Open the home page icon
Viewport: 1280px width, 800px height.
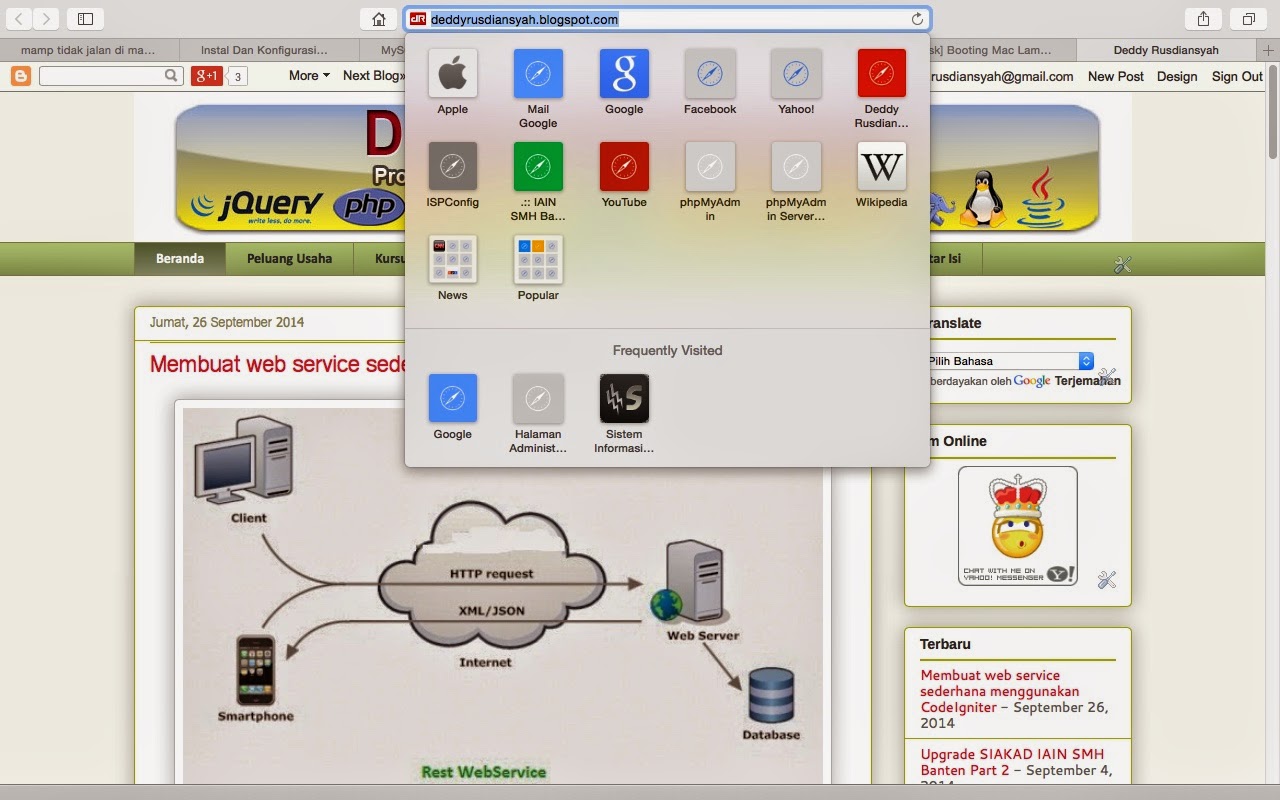point(378,19)
